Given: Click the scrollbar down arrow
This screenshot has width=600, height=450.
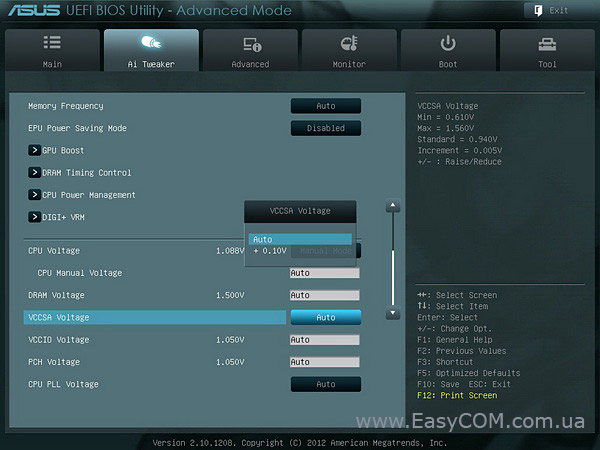Looking at the screenshot, I should pos(393,313).
